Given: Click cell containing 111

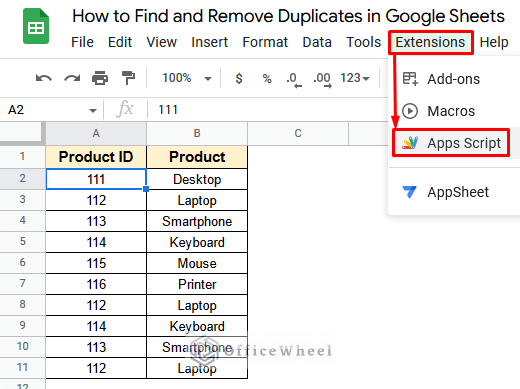Looking at the screenshot, I should coord(96,179).
